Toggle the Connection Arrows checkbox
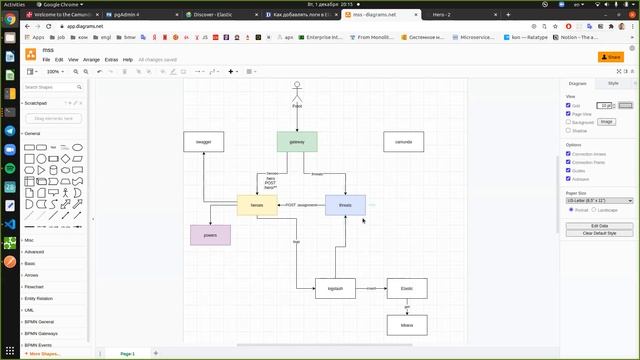The height and width of the screenshot is (360, 640). pos(568,153)
